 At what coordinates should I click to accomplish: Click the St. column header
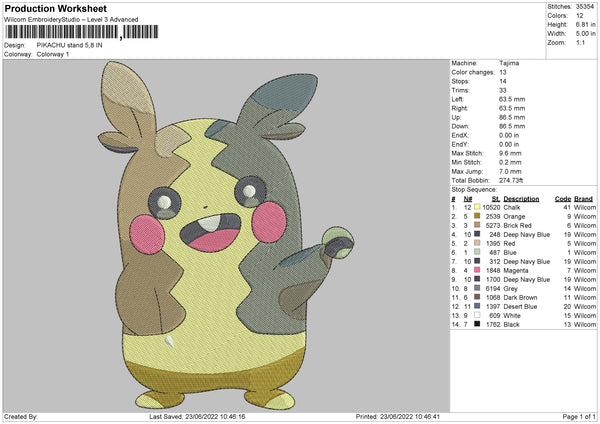(496, 199)
